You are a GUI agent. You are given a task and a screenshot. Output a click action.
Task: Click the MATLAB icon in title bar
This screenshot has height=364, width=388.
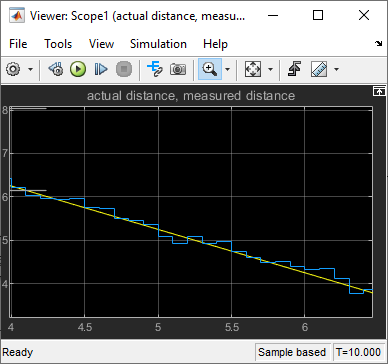[17, 15]
